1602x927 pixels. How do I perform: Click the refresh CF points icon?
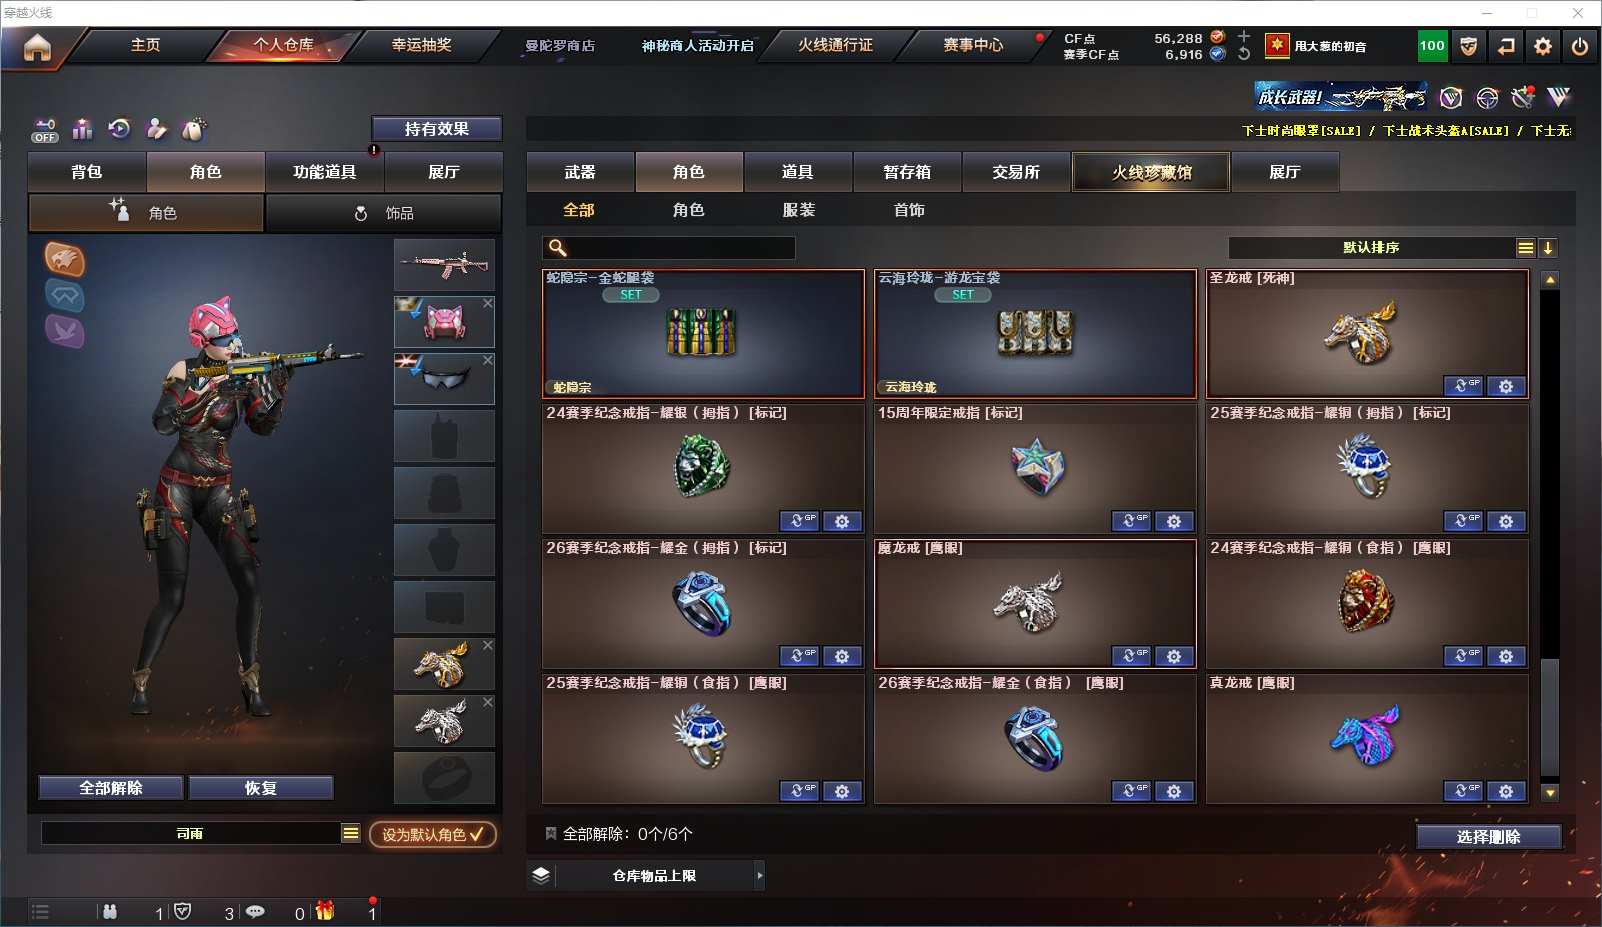pyautogui.click(x=1244, y=54)
